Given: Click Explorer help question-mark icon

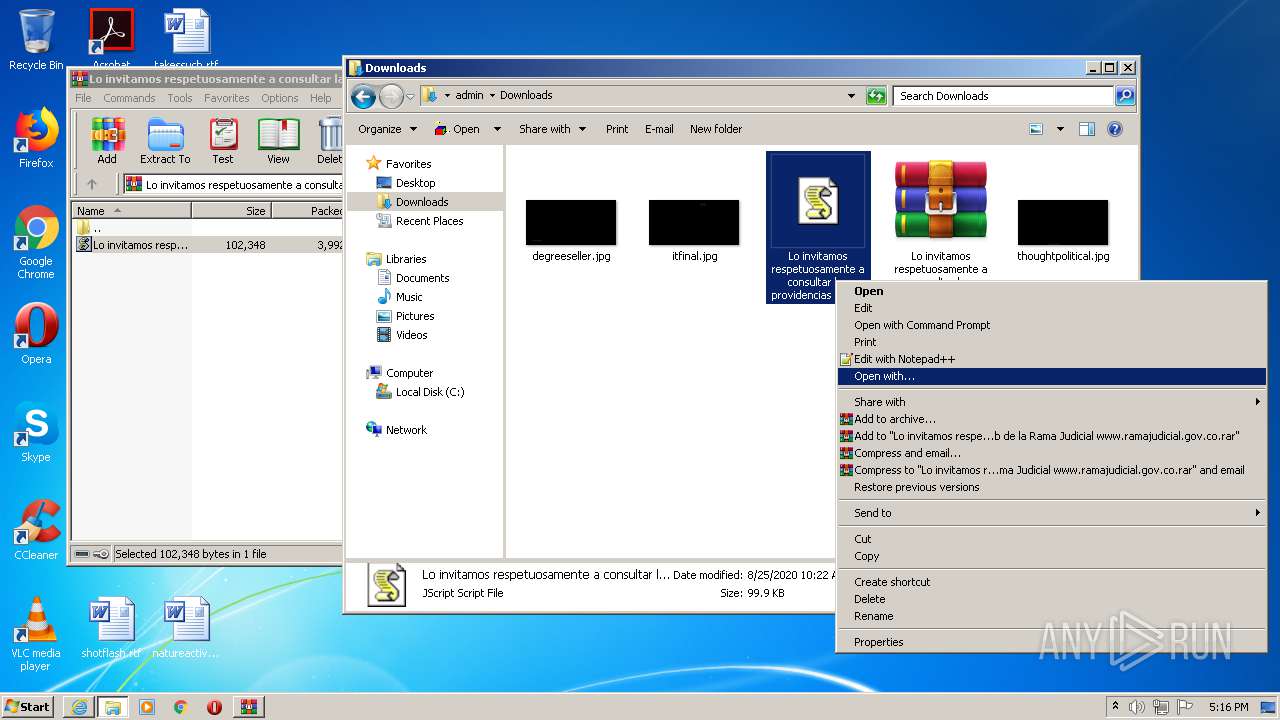Looking at the screenshot, I should (x=1115, y=129).
